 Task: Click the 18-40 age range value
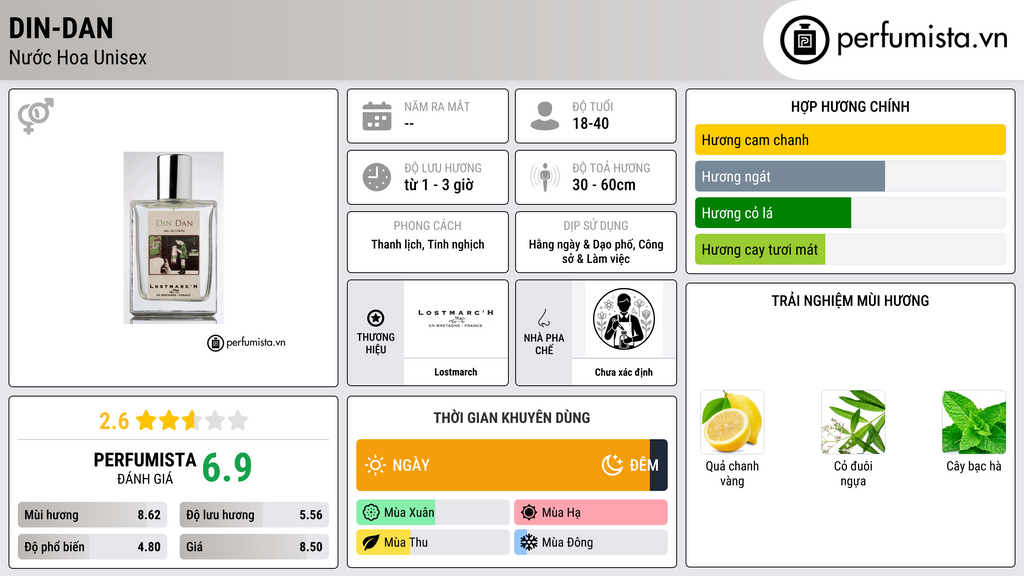pos(590,123)
